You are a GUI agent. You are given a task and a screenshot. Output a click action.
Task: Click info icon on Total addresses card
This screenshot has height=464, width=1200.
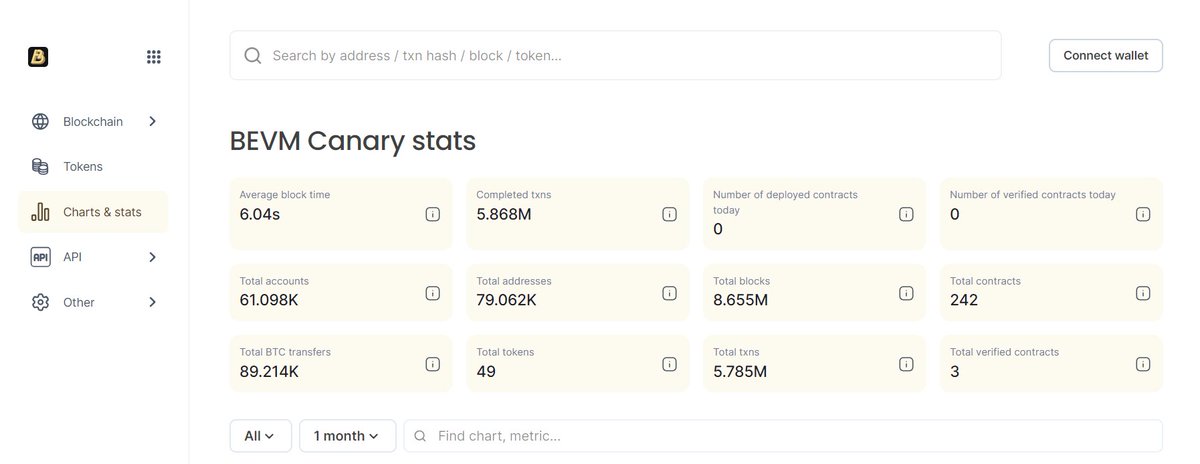click(669, 293)
